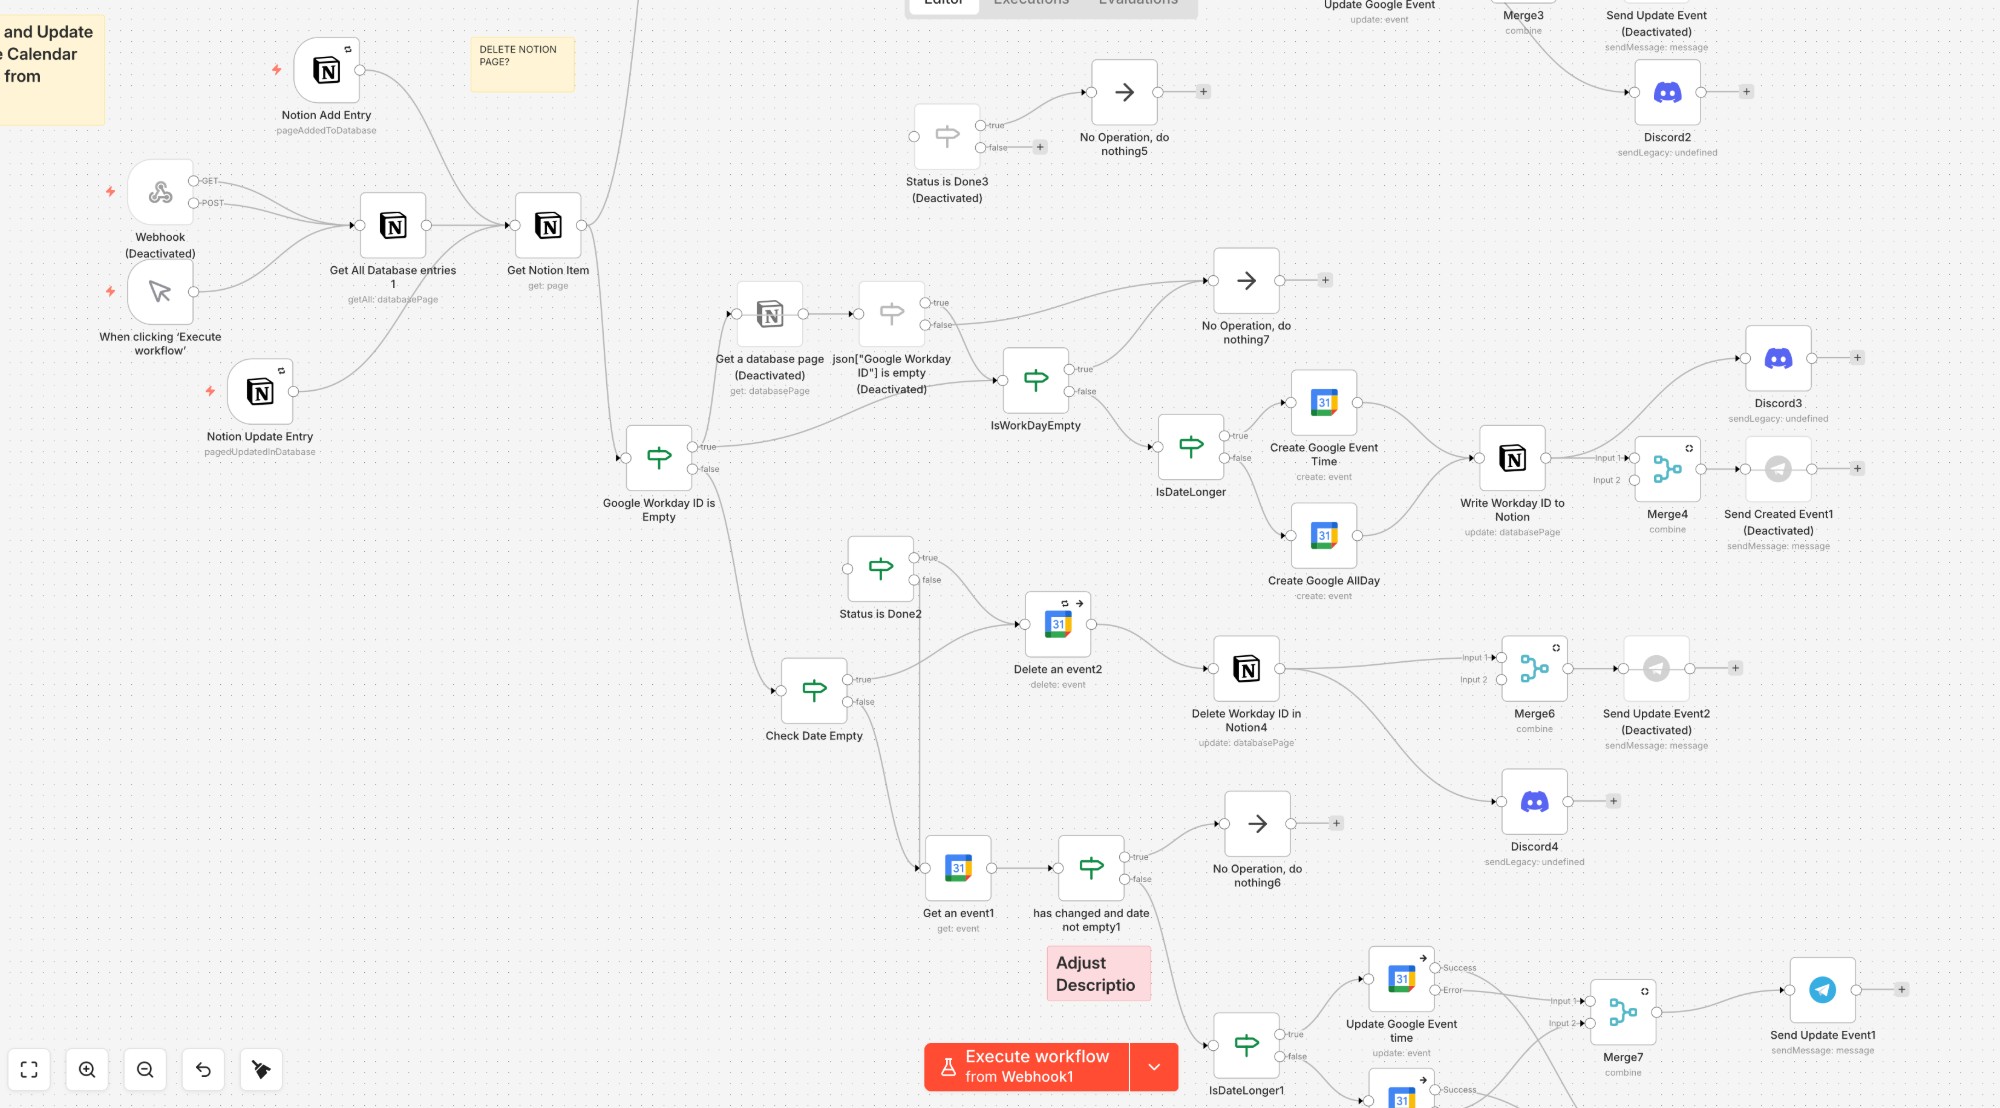Viewport: 2000px width, 1108px height.
Task: Select the IsDateLonger1 node
Action: pyautogui.click(x=1246, y=1046)
